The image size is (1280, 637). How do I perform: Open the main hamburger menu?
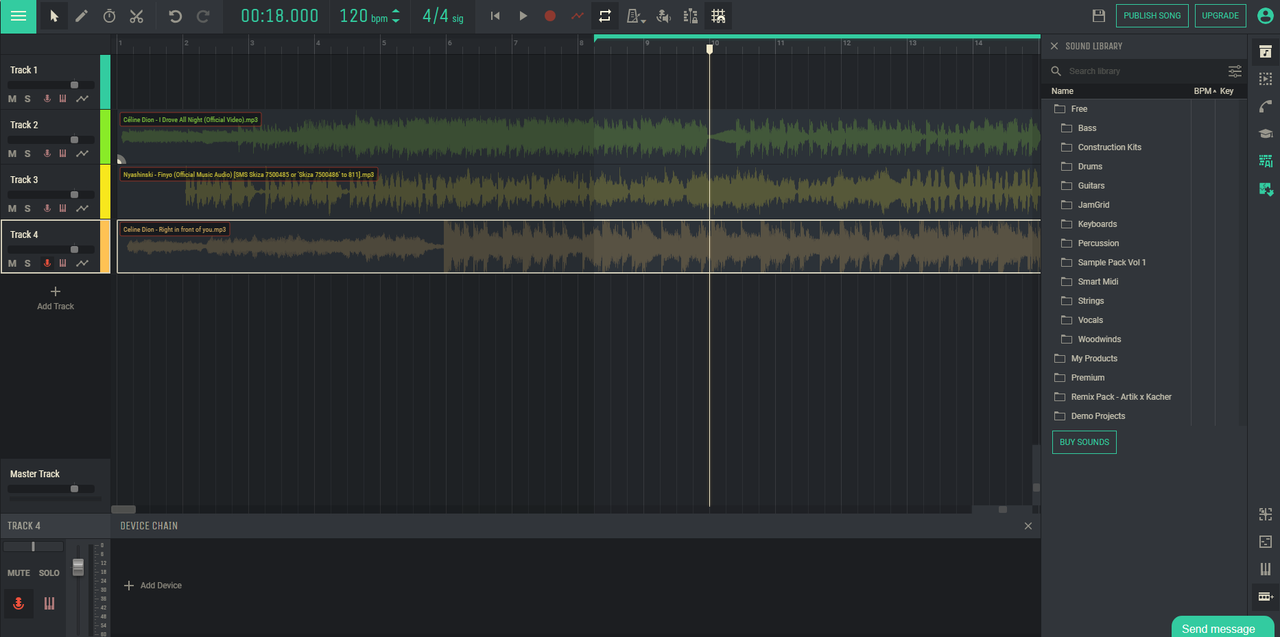pyautogui.click(x=18, y=16)
